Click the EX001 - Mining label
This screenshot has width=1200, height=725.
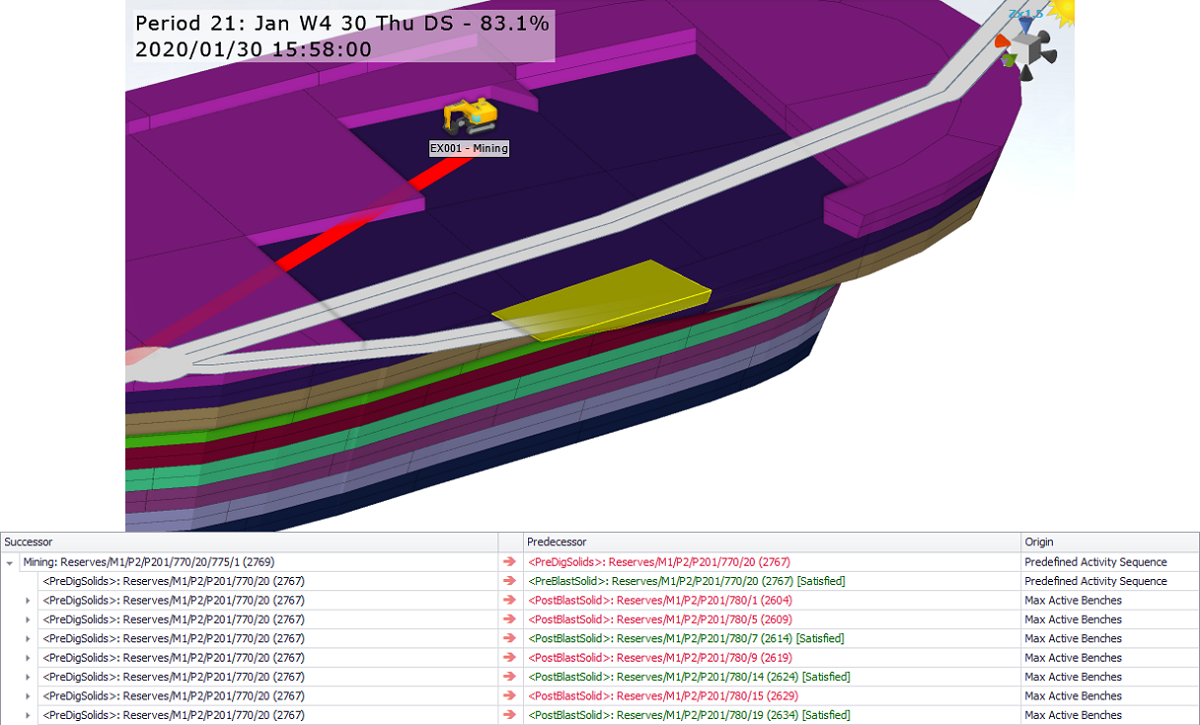tap(469, 149)
